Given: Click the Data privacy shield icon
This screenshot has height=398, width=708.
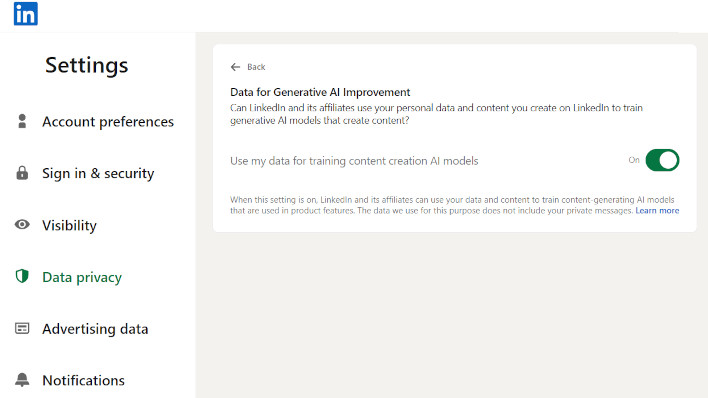Looking at the screenshot, I should tap(22, 276).
